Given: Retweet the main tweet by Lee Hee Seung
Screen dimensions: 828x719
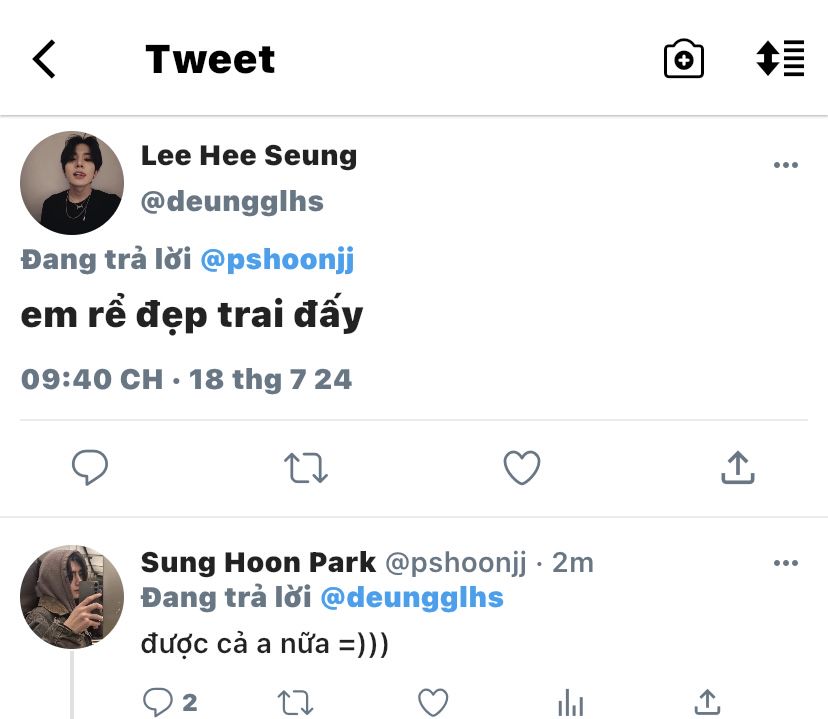Looking at the screenshot, I should pyautogui.click(x=306, y=467).
